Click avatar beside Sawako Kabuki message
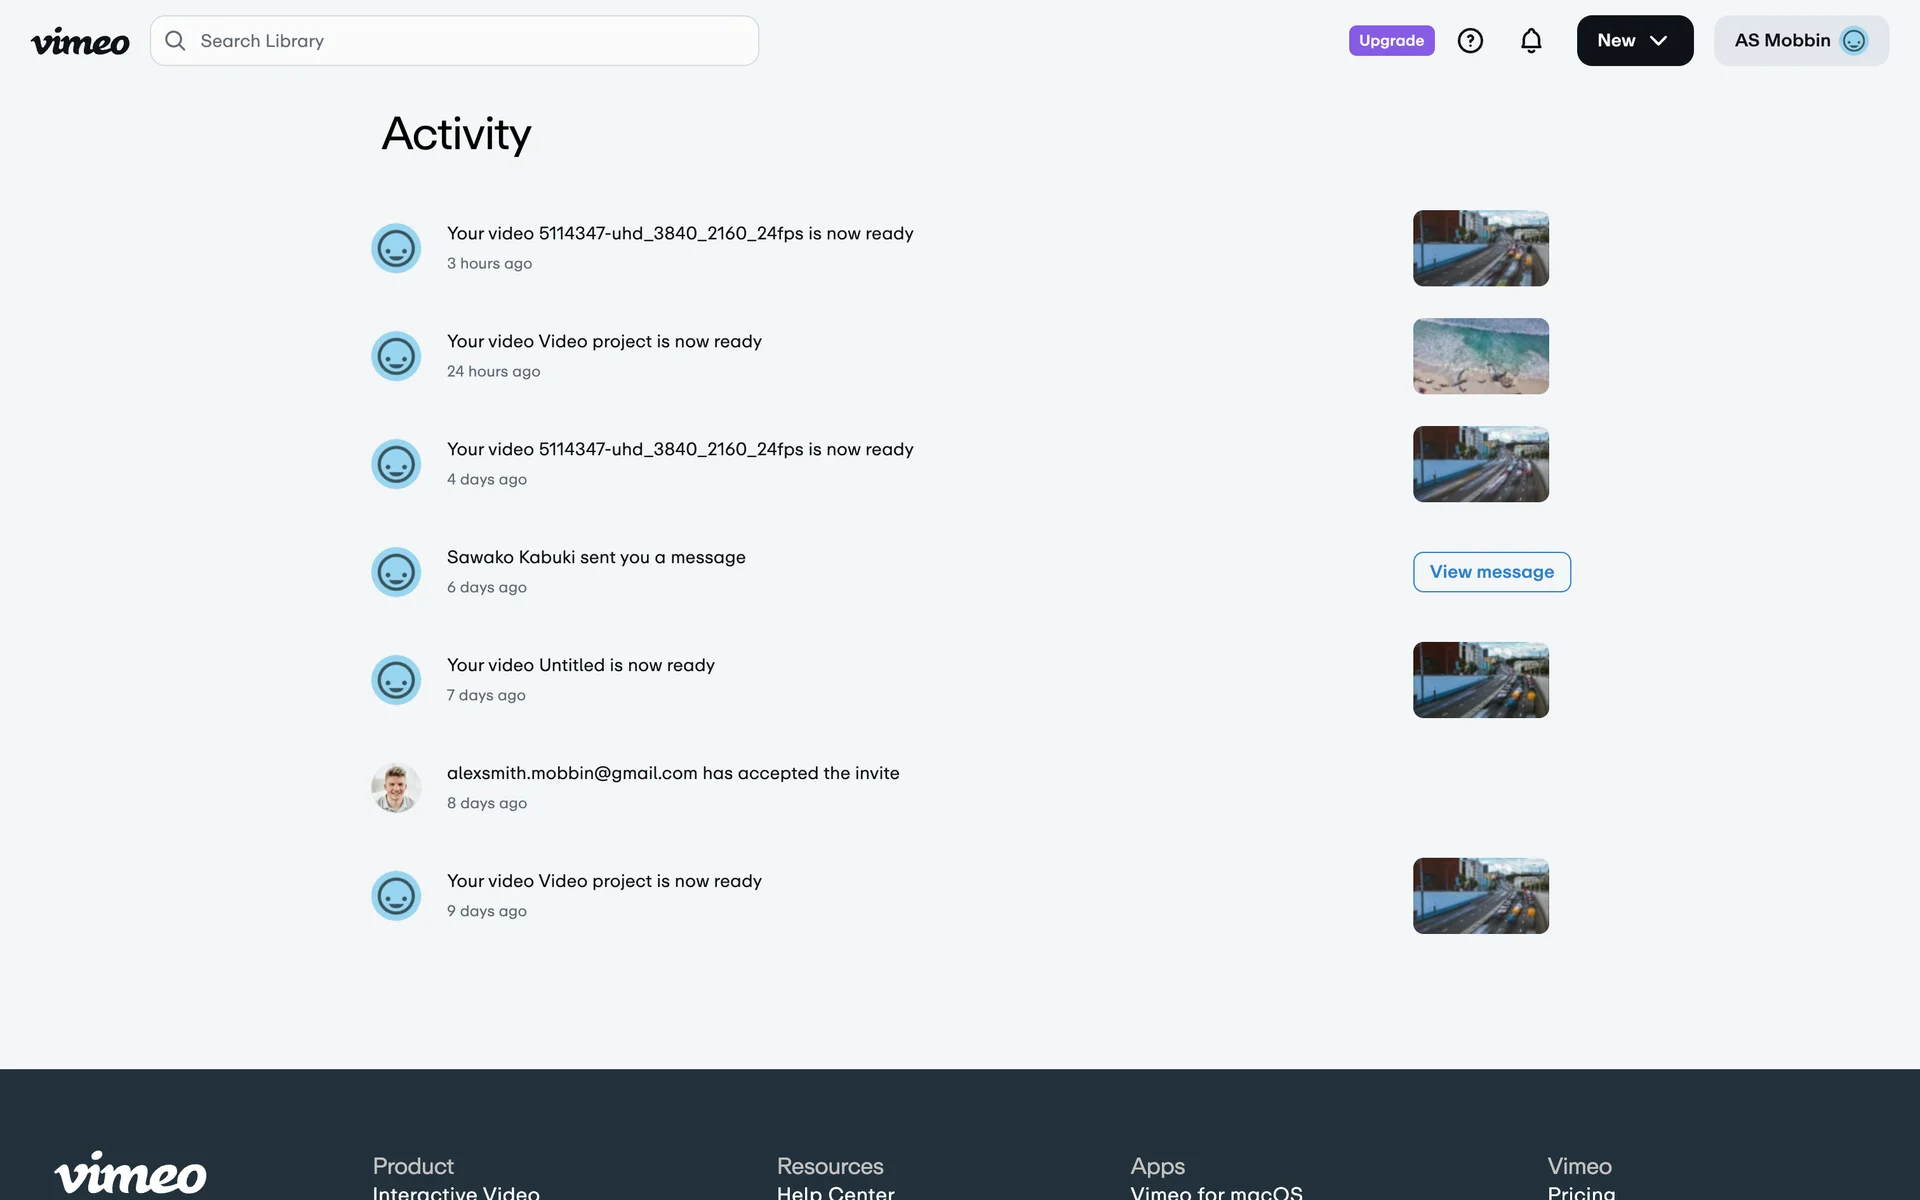 (x=396, y=572)
